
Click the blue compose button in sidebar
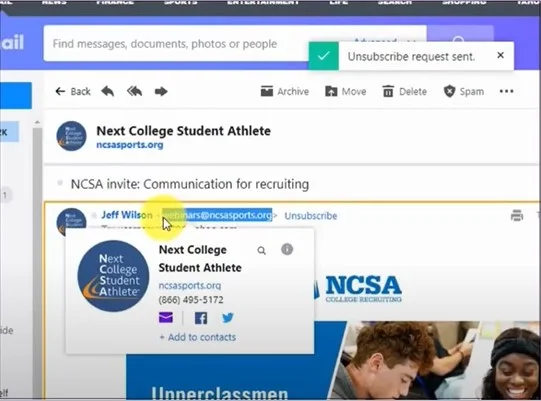point(16,96)
